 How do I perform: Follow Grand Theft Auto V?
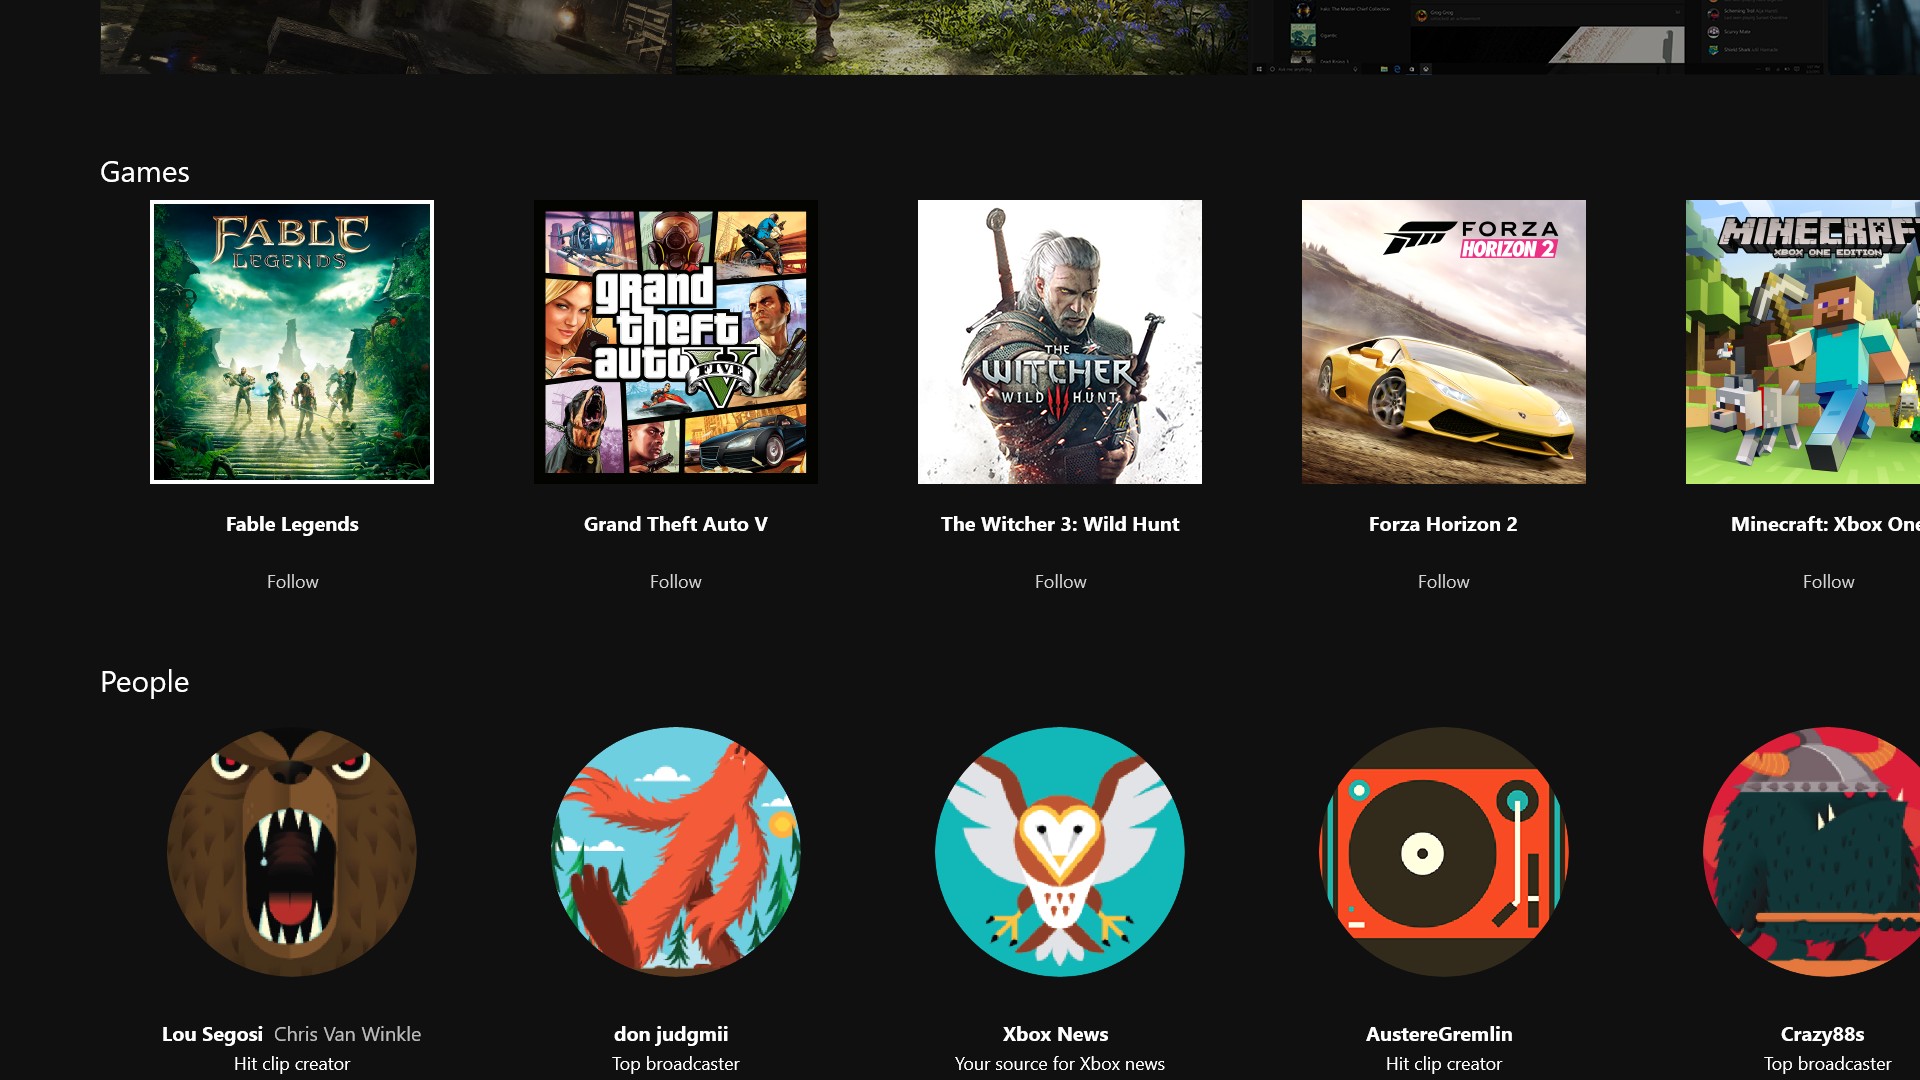[x=676, y=582]
